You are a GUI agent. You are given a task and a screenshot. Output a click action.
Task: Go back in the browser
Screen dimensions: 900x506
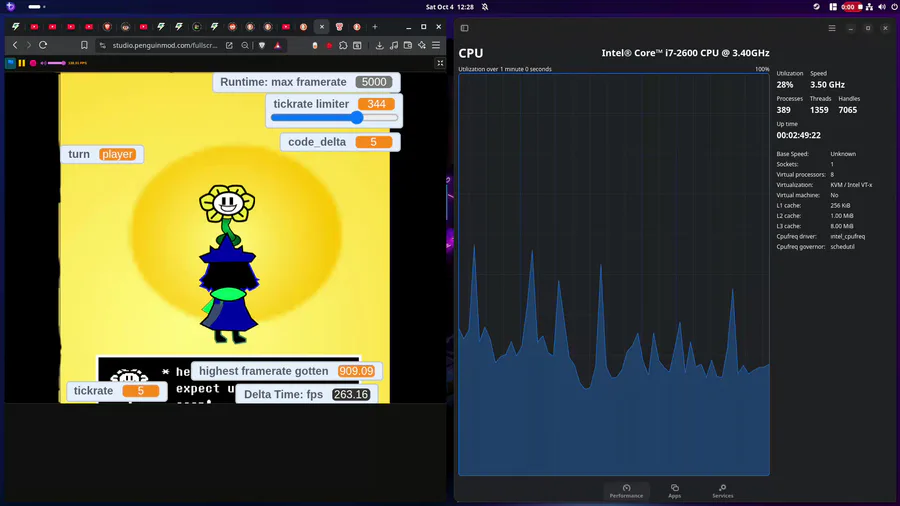pyautogui.click(x=15, y=45)
